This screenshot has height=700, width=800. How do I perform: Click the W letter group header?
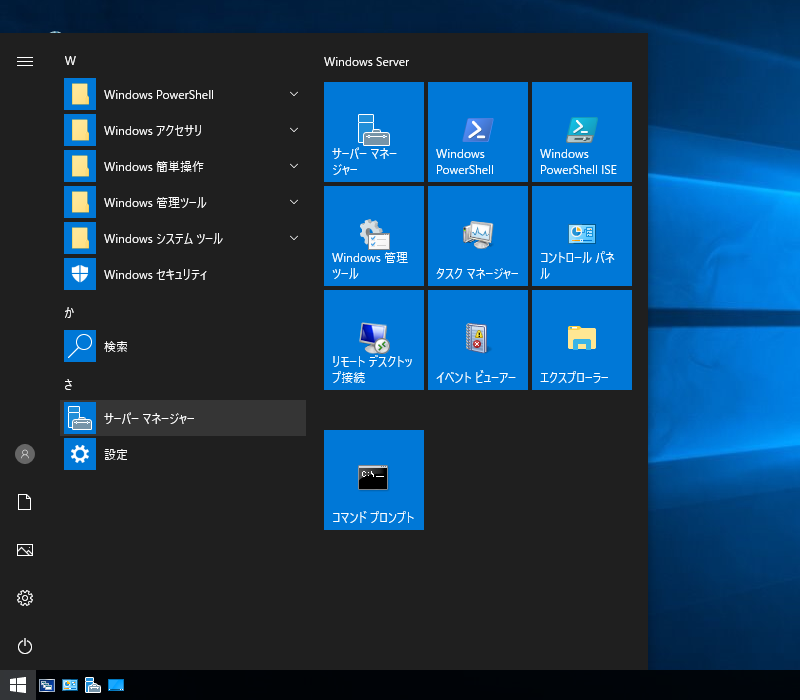point(70,61)
